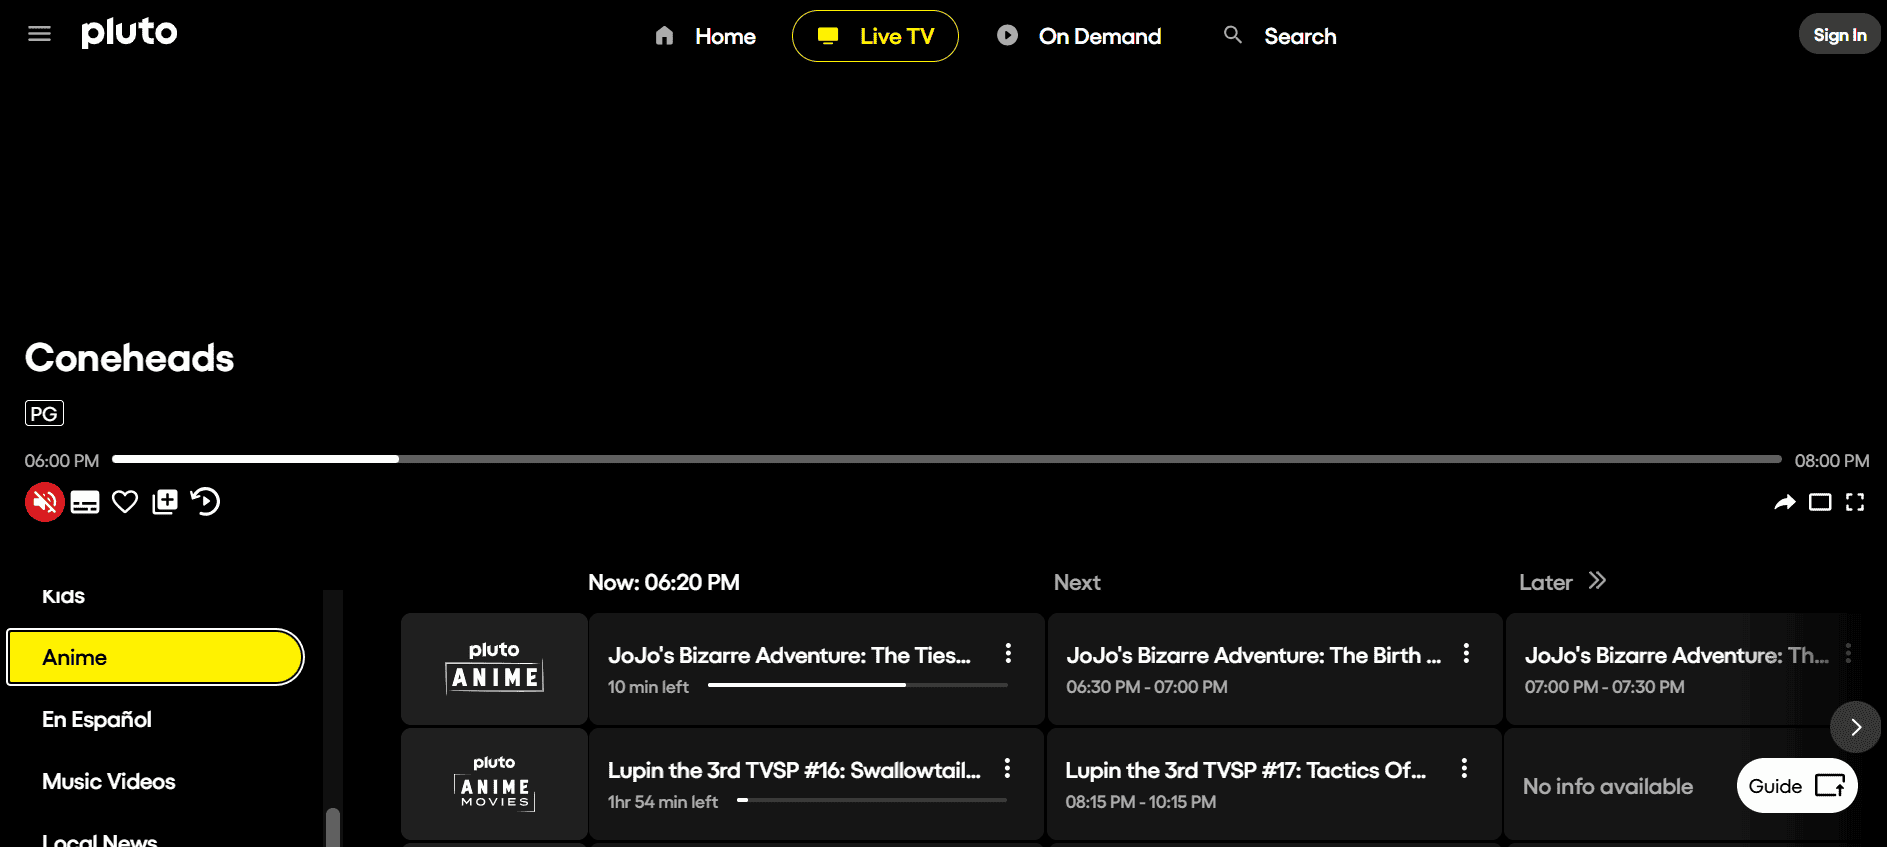Click Lupin 1hr 54 min left progress bar

871,800
